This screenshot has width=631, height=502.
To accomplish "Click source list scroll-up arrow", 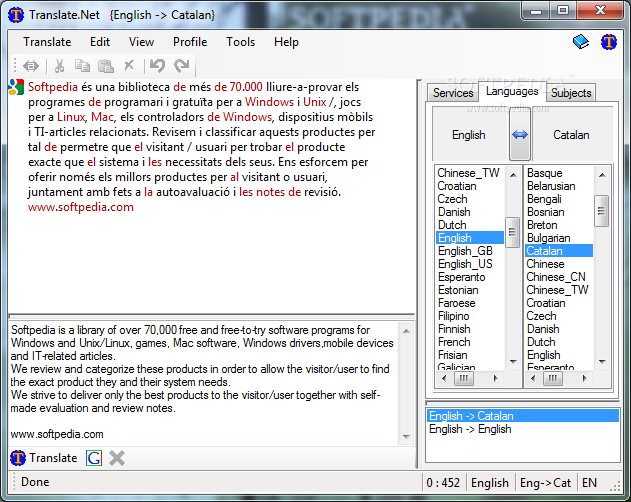I will (x=513, y=174).
